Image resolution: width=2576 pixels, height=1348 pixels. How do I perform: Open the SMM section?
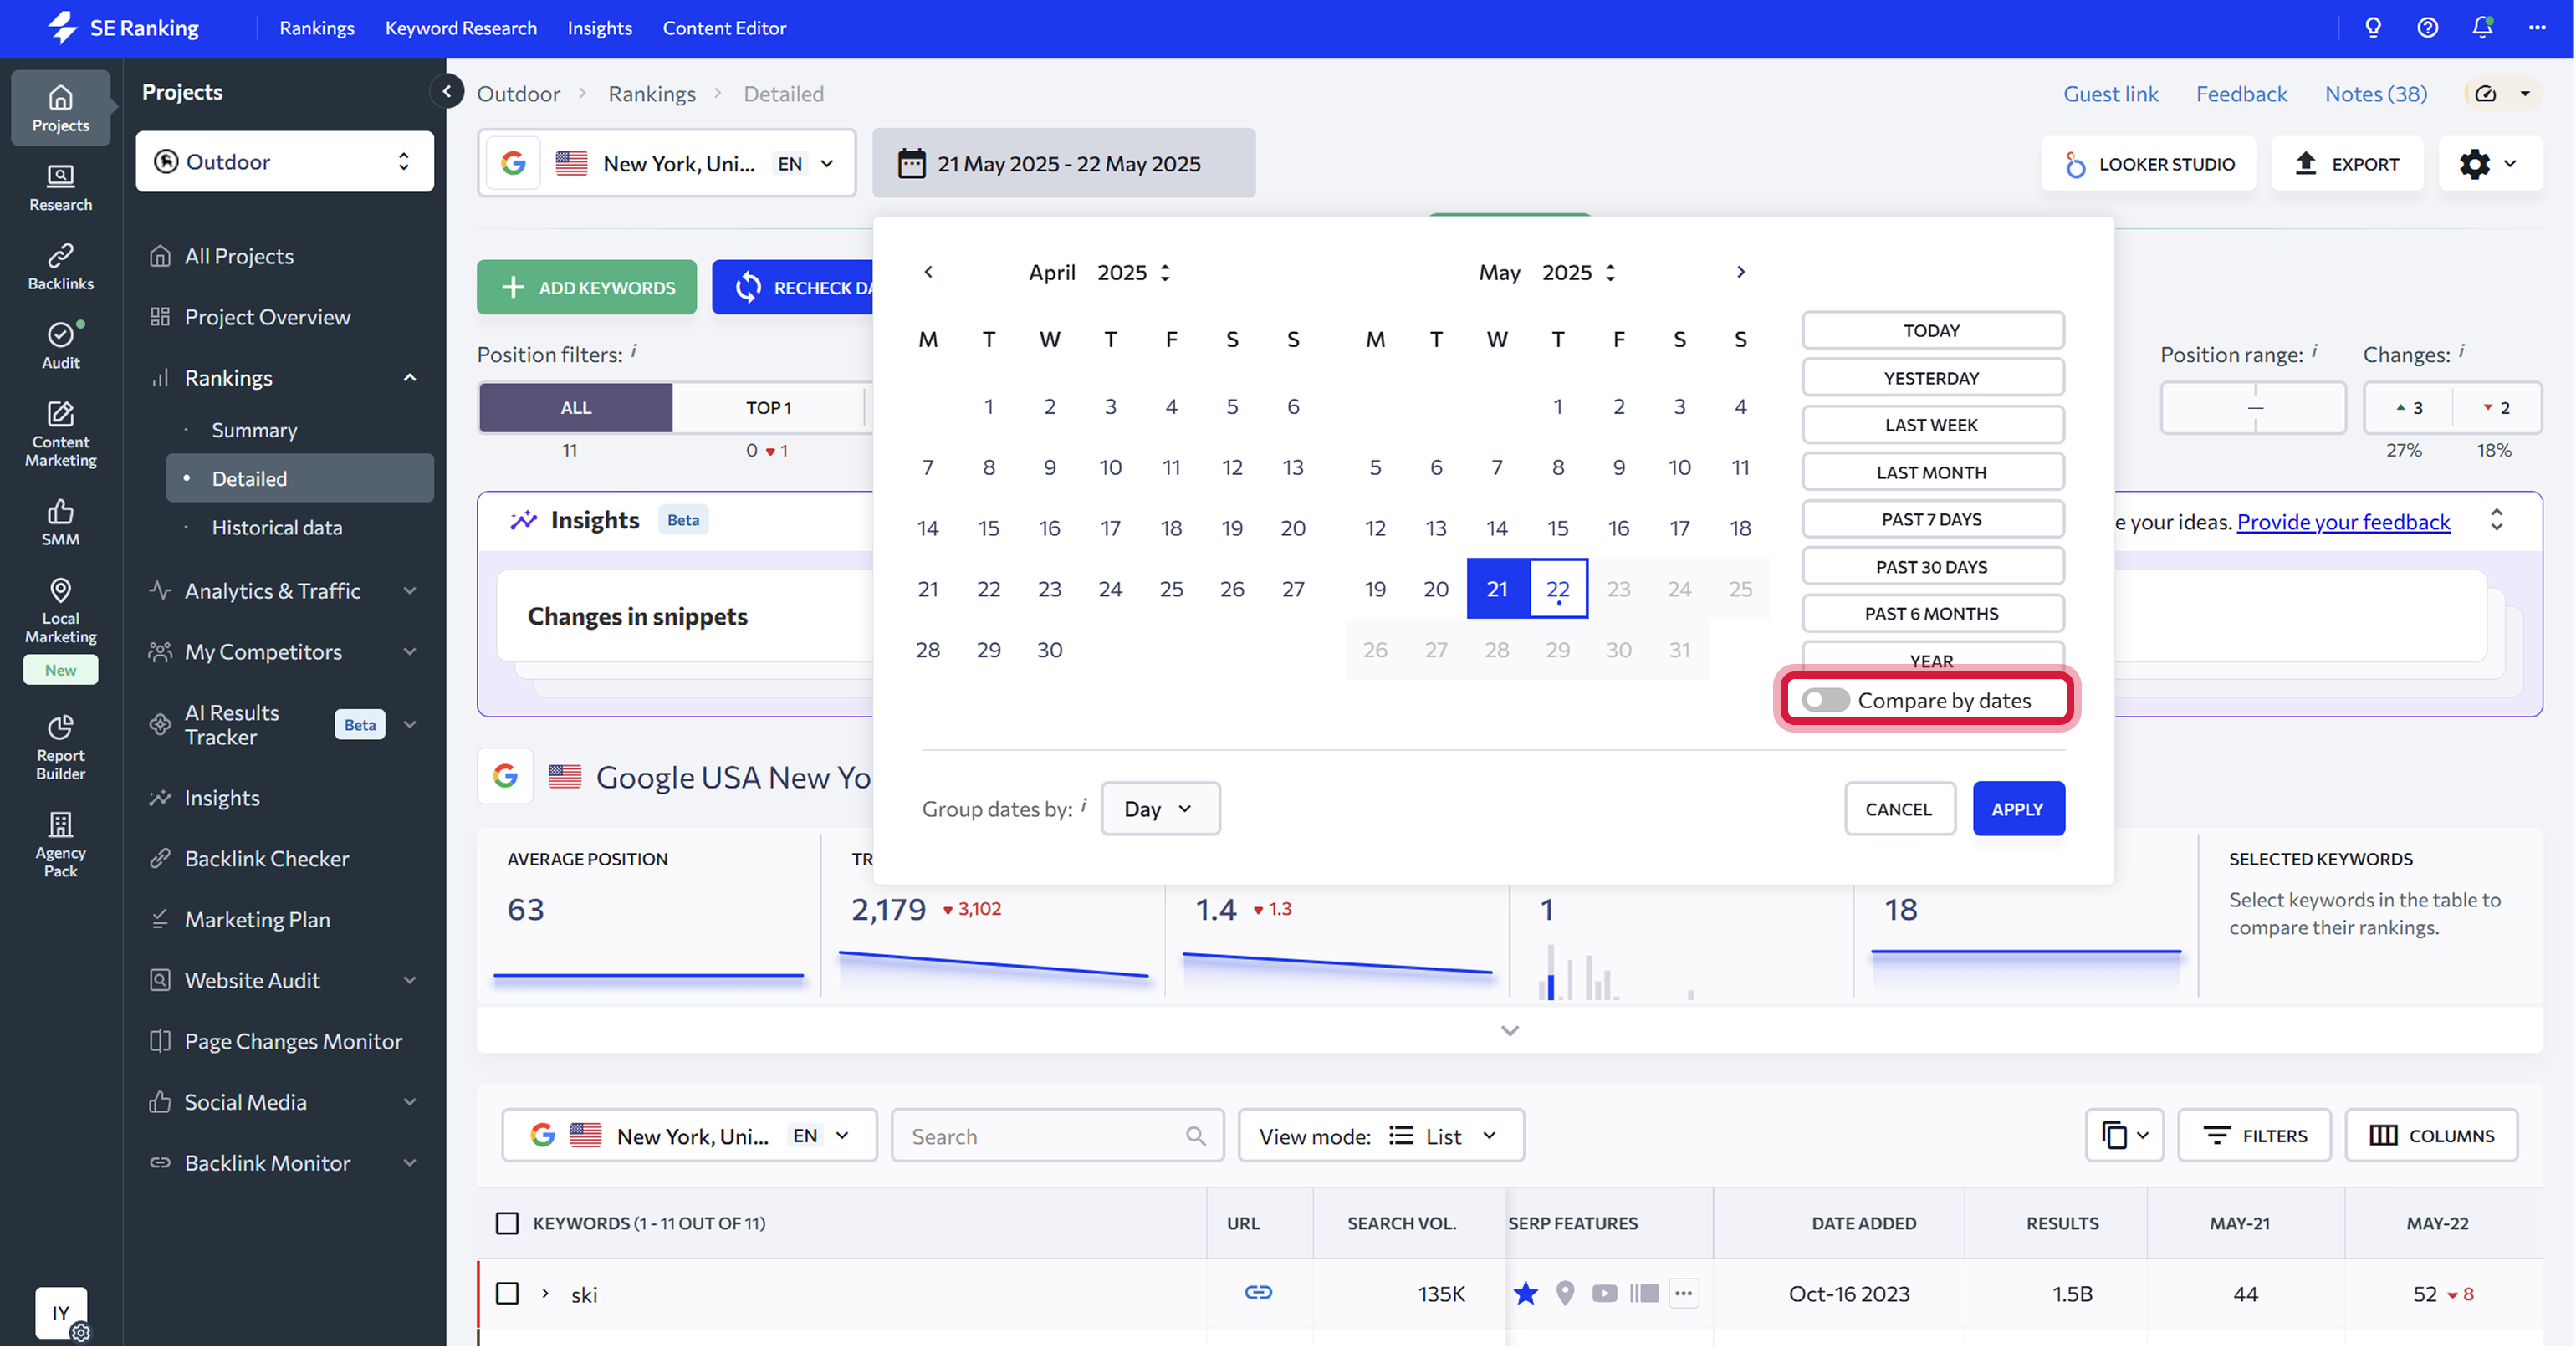(x=60, y=523)
